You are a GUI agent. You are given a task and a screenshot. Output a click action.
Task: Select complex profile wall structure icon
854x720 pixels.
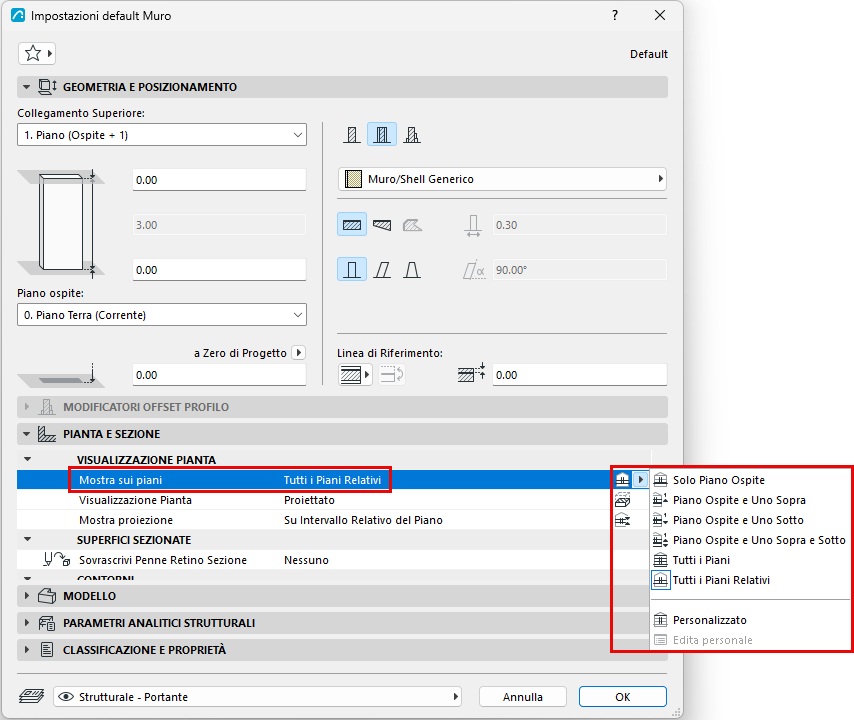point(412,135)
